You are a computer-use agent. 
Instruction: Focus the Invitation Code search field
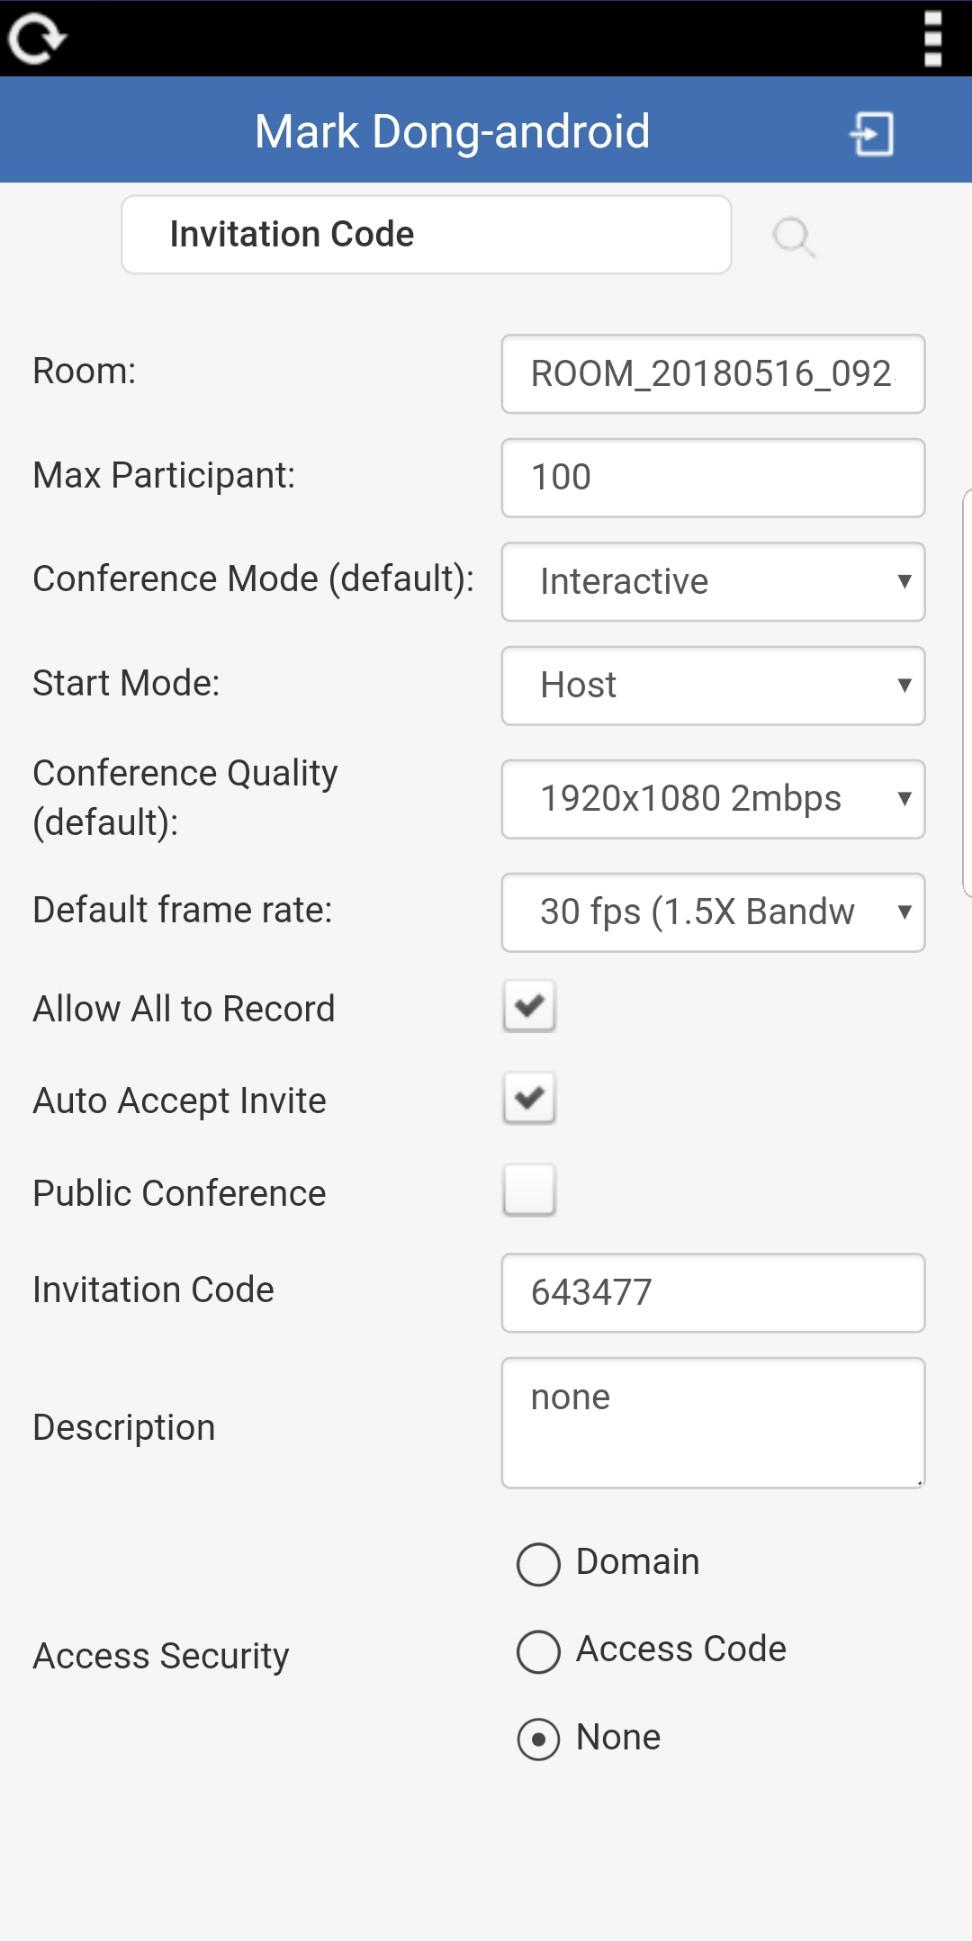point(426,235)
